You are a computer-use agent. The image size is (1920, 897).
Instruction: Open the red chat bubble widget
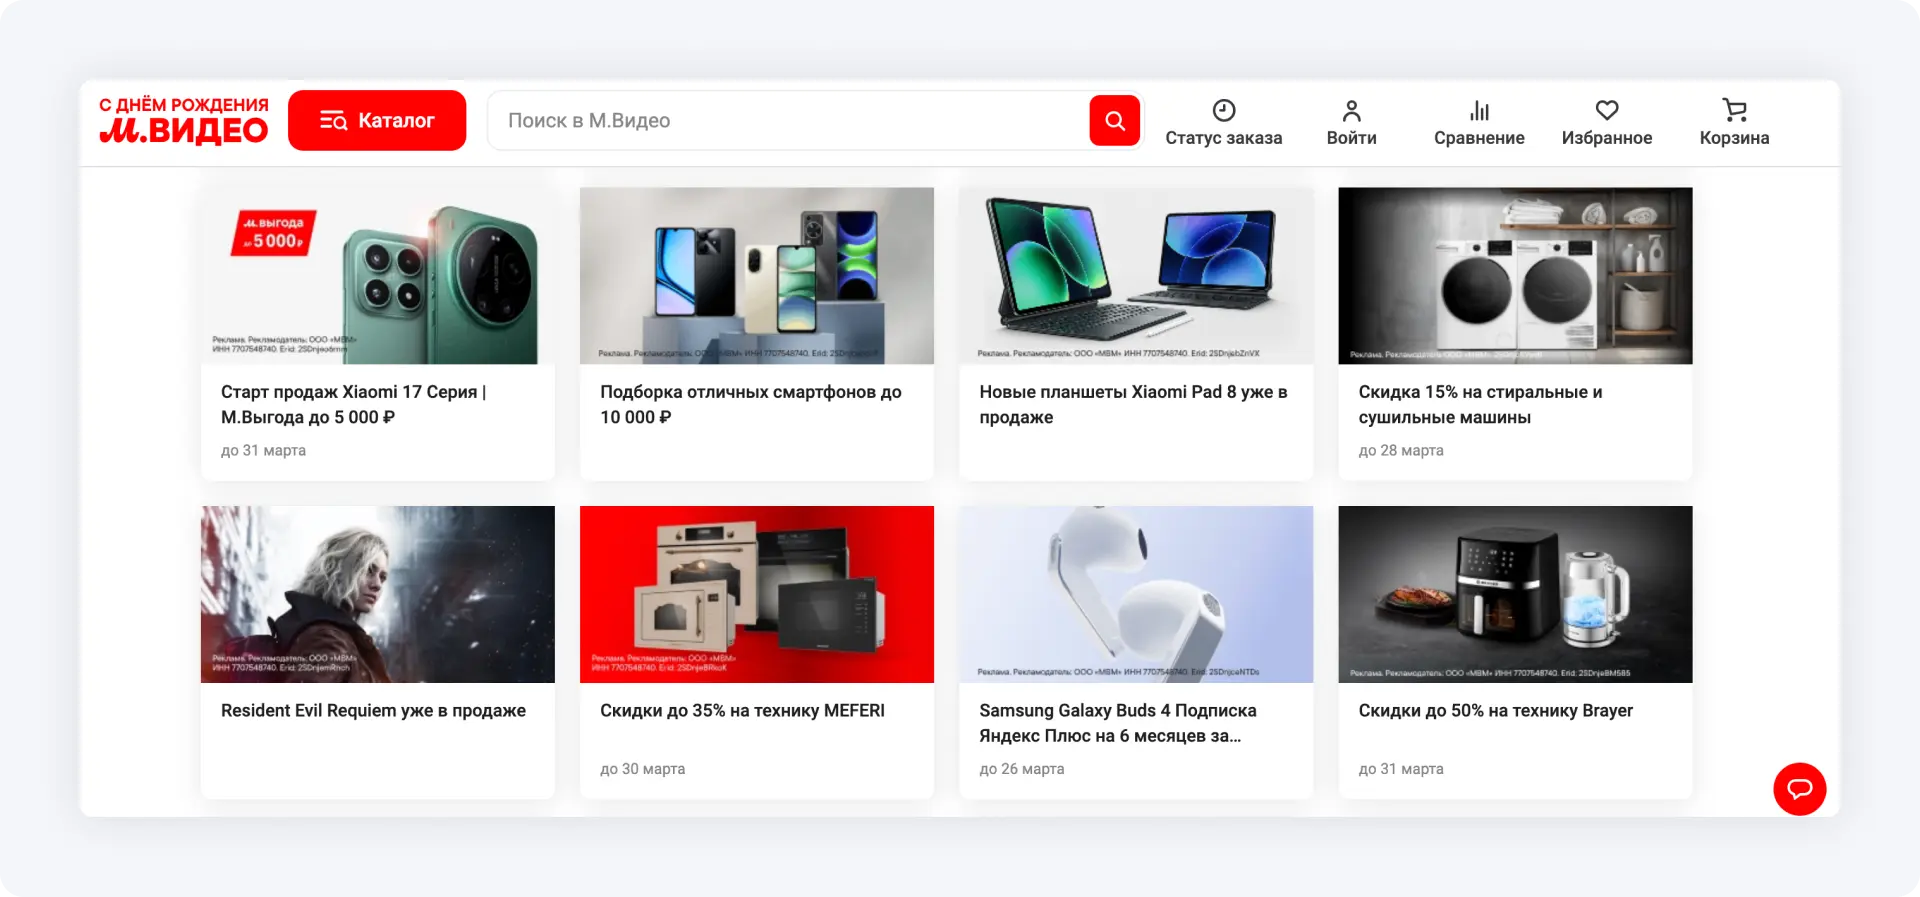pyautogui.click(x=1799, y=789)
